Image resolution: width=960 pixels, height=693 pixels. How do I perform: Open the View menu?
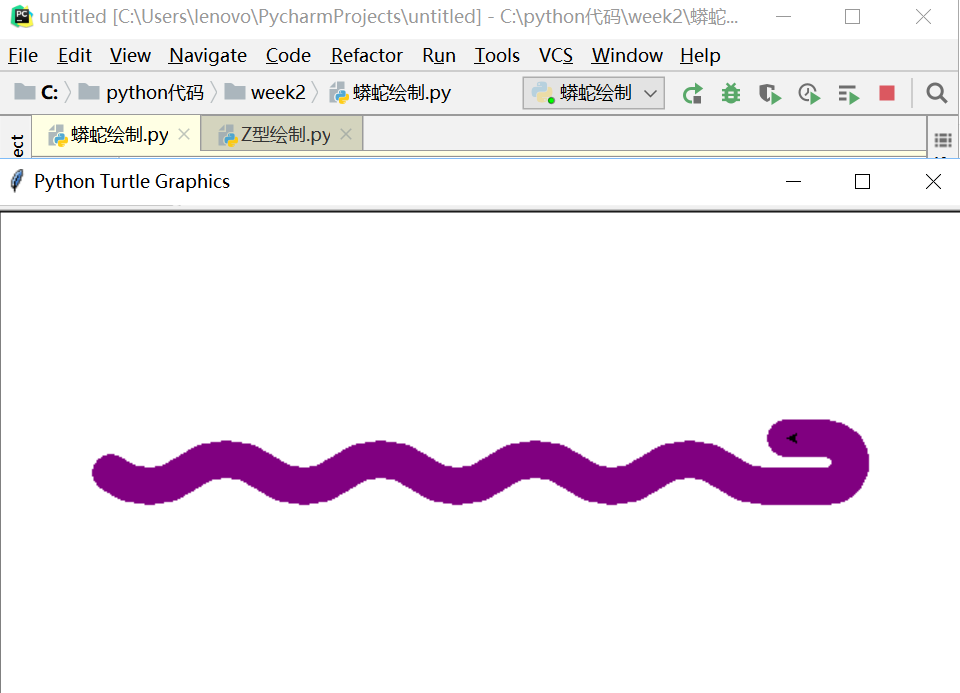coord(130,56)
